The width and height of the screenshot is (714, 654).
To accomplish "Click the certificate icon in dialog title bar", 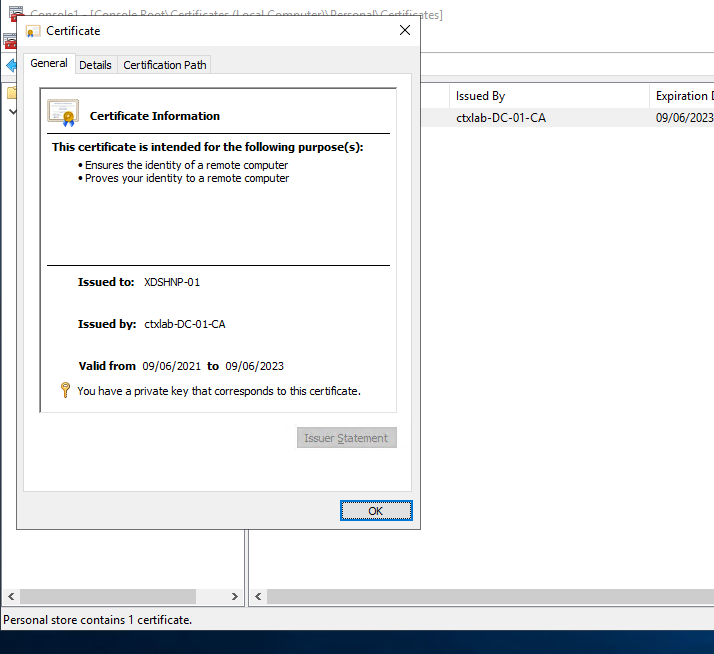I will click(x=33, y=31).
